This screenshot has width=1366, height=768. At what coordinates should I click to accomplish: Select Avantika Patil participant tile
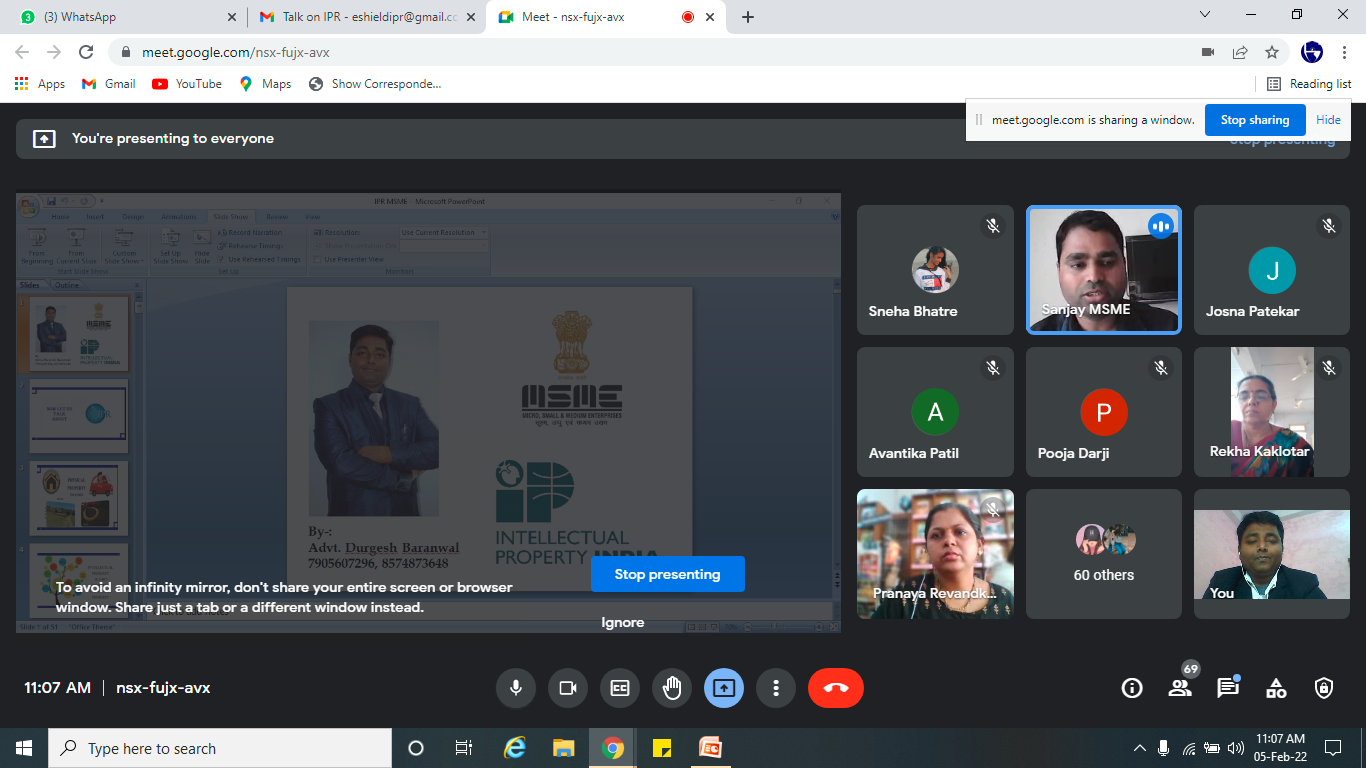point(935,412)
